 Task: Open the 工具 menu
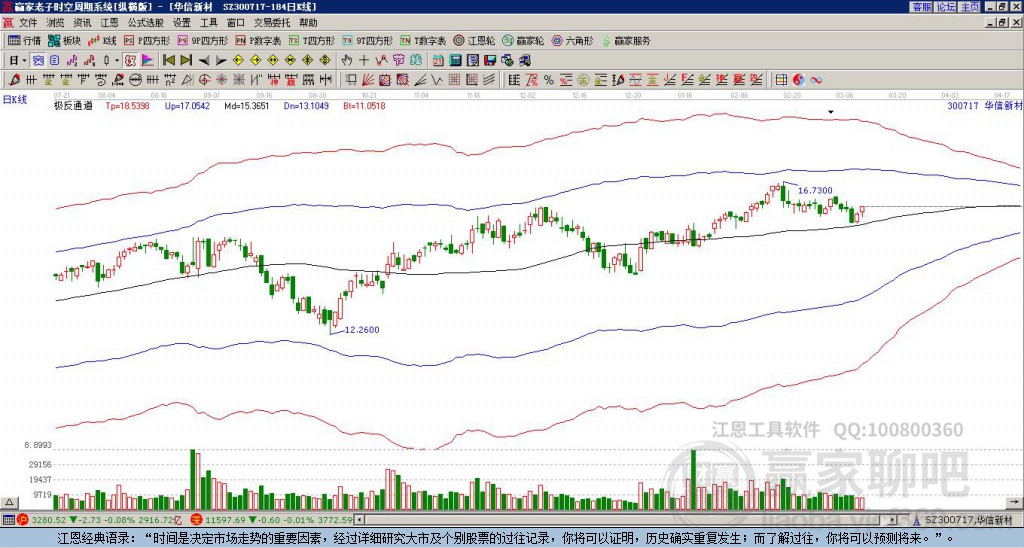pyautogui.click(x=208, y=23)
